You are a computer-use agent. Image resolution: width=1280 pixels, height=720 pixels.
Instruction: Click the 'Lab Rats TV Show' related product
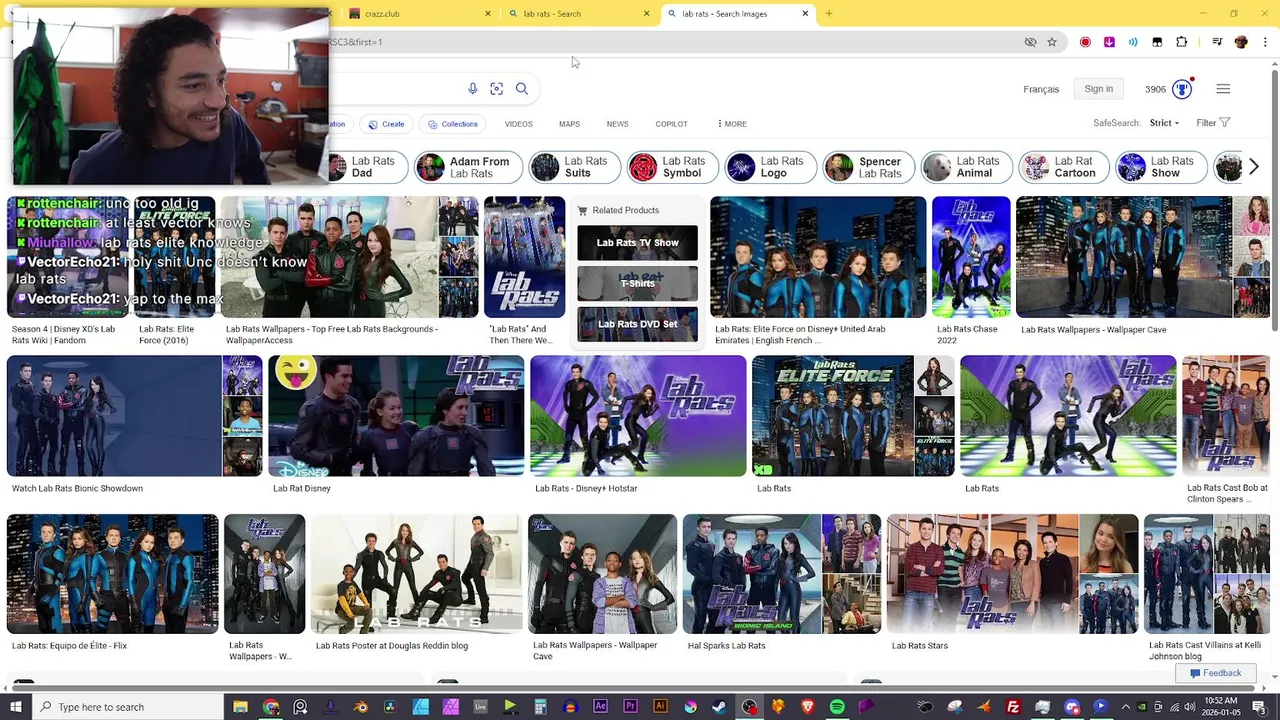tap(637, 243)
